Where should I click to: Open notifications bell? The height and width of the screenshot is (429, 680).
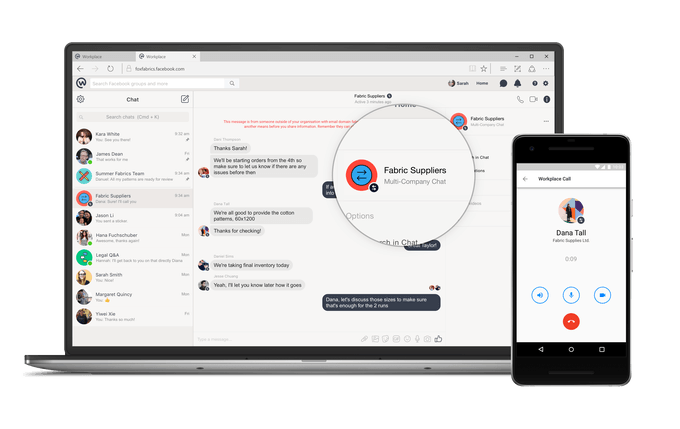[x=517, y=83]
